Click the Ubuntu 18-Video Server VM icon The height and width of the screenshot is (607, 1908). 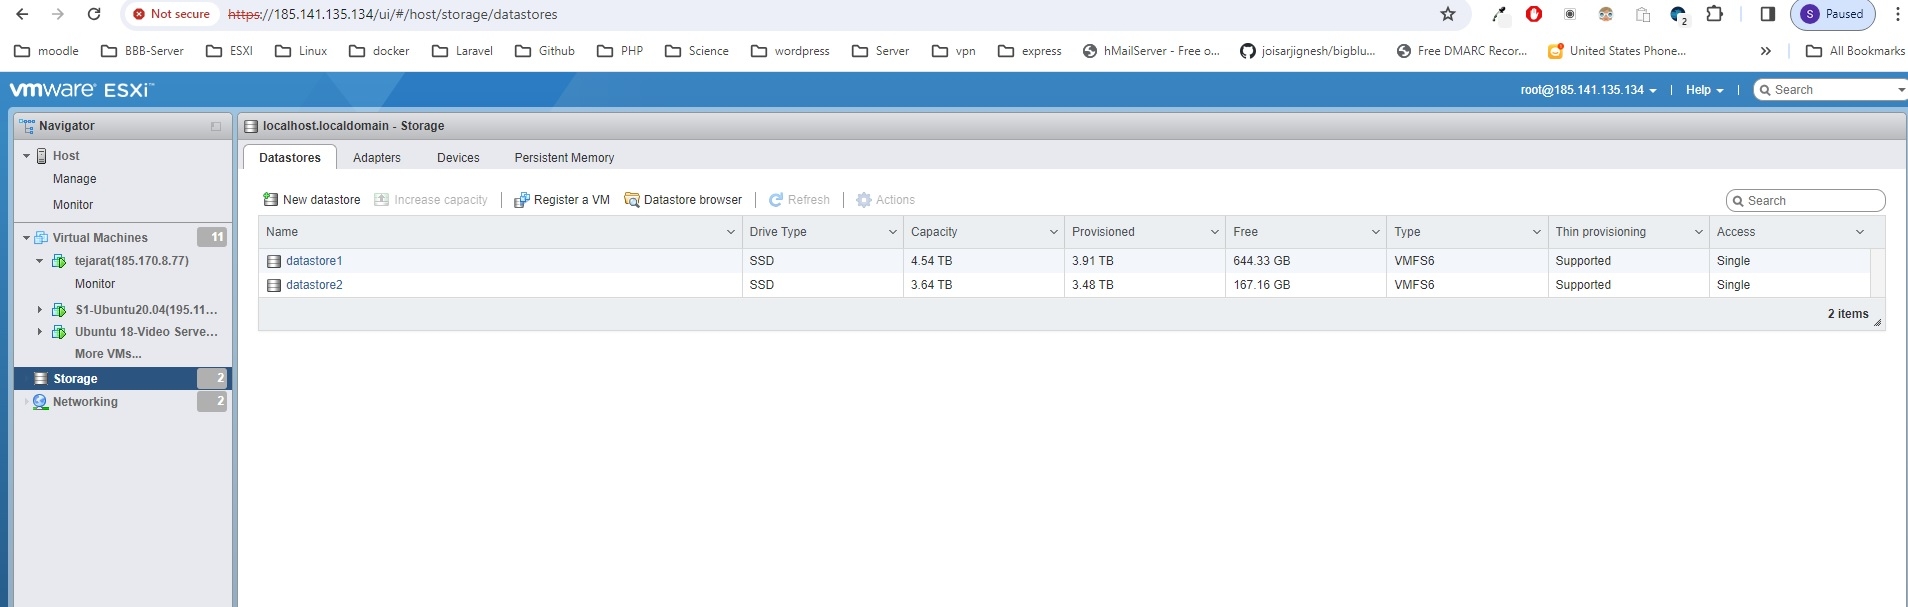[x=59, y=332]
